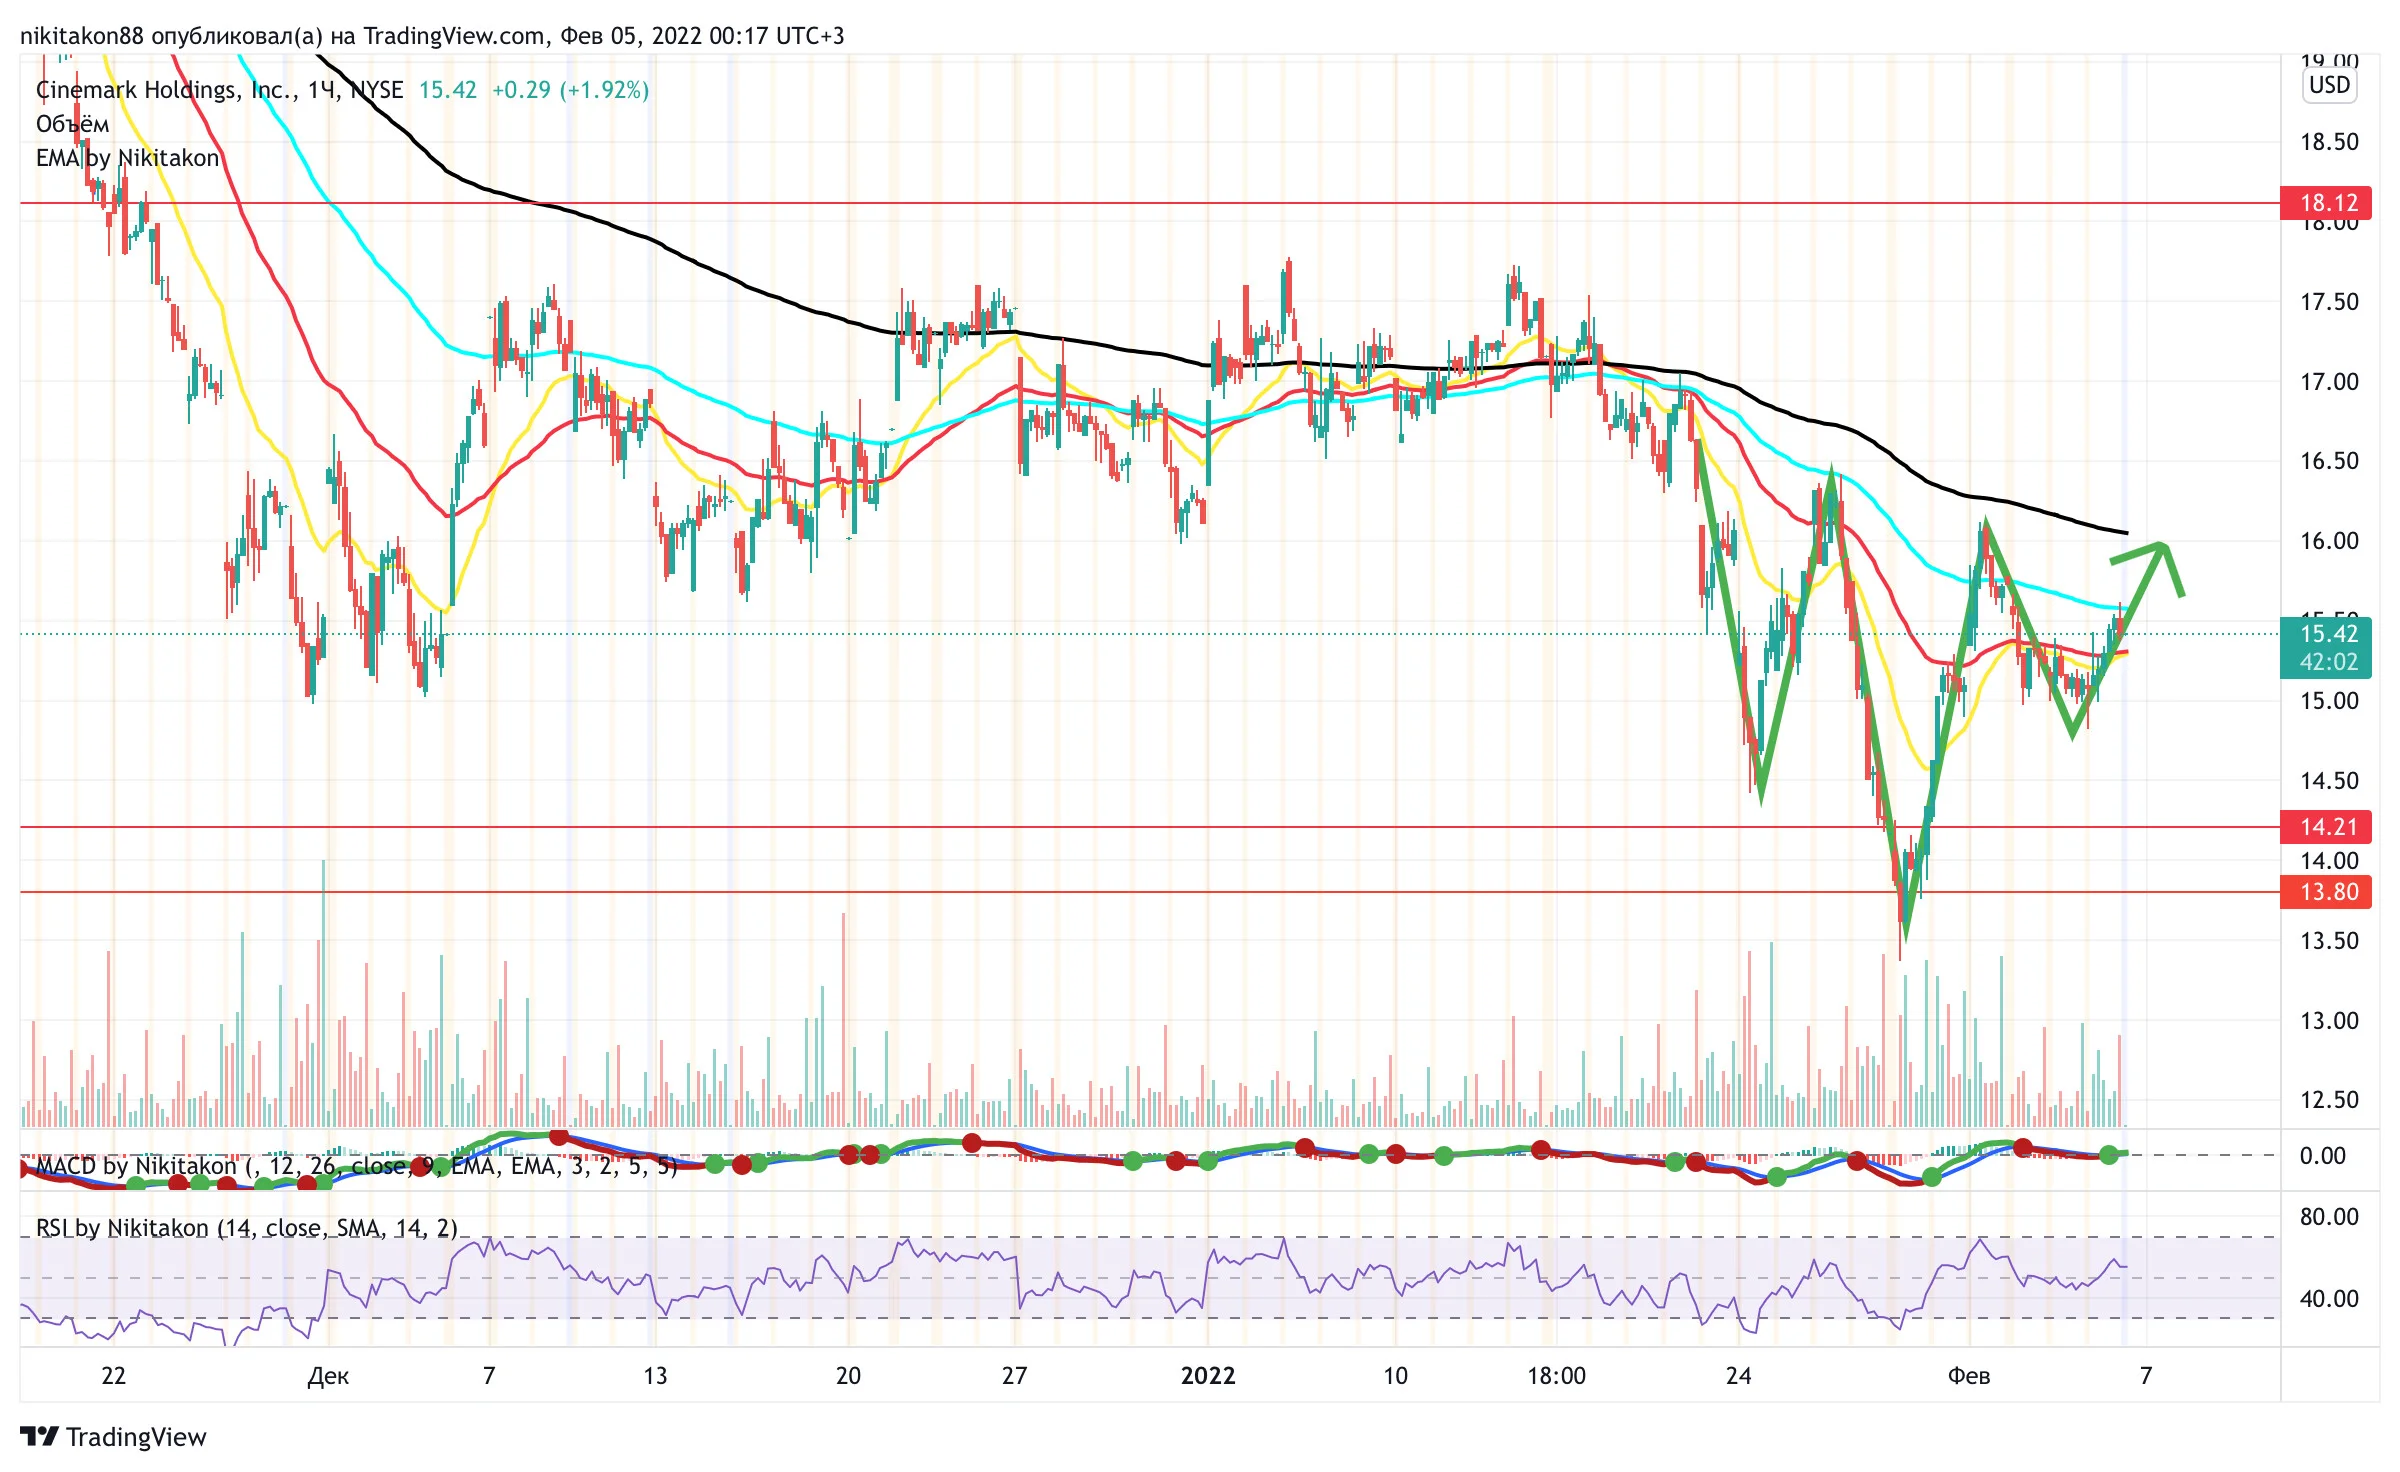Image resolution: width=2400 pixels, height=1472 pixels.
Task: Click the RSI by Nikitakon indicator label
Action: click(246, 1228)
